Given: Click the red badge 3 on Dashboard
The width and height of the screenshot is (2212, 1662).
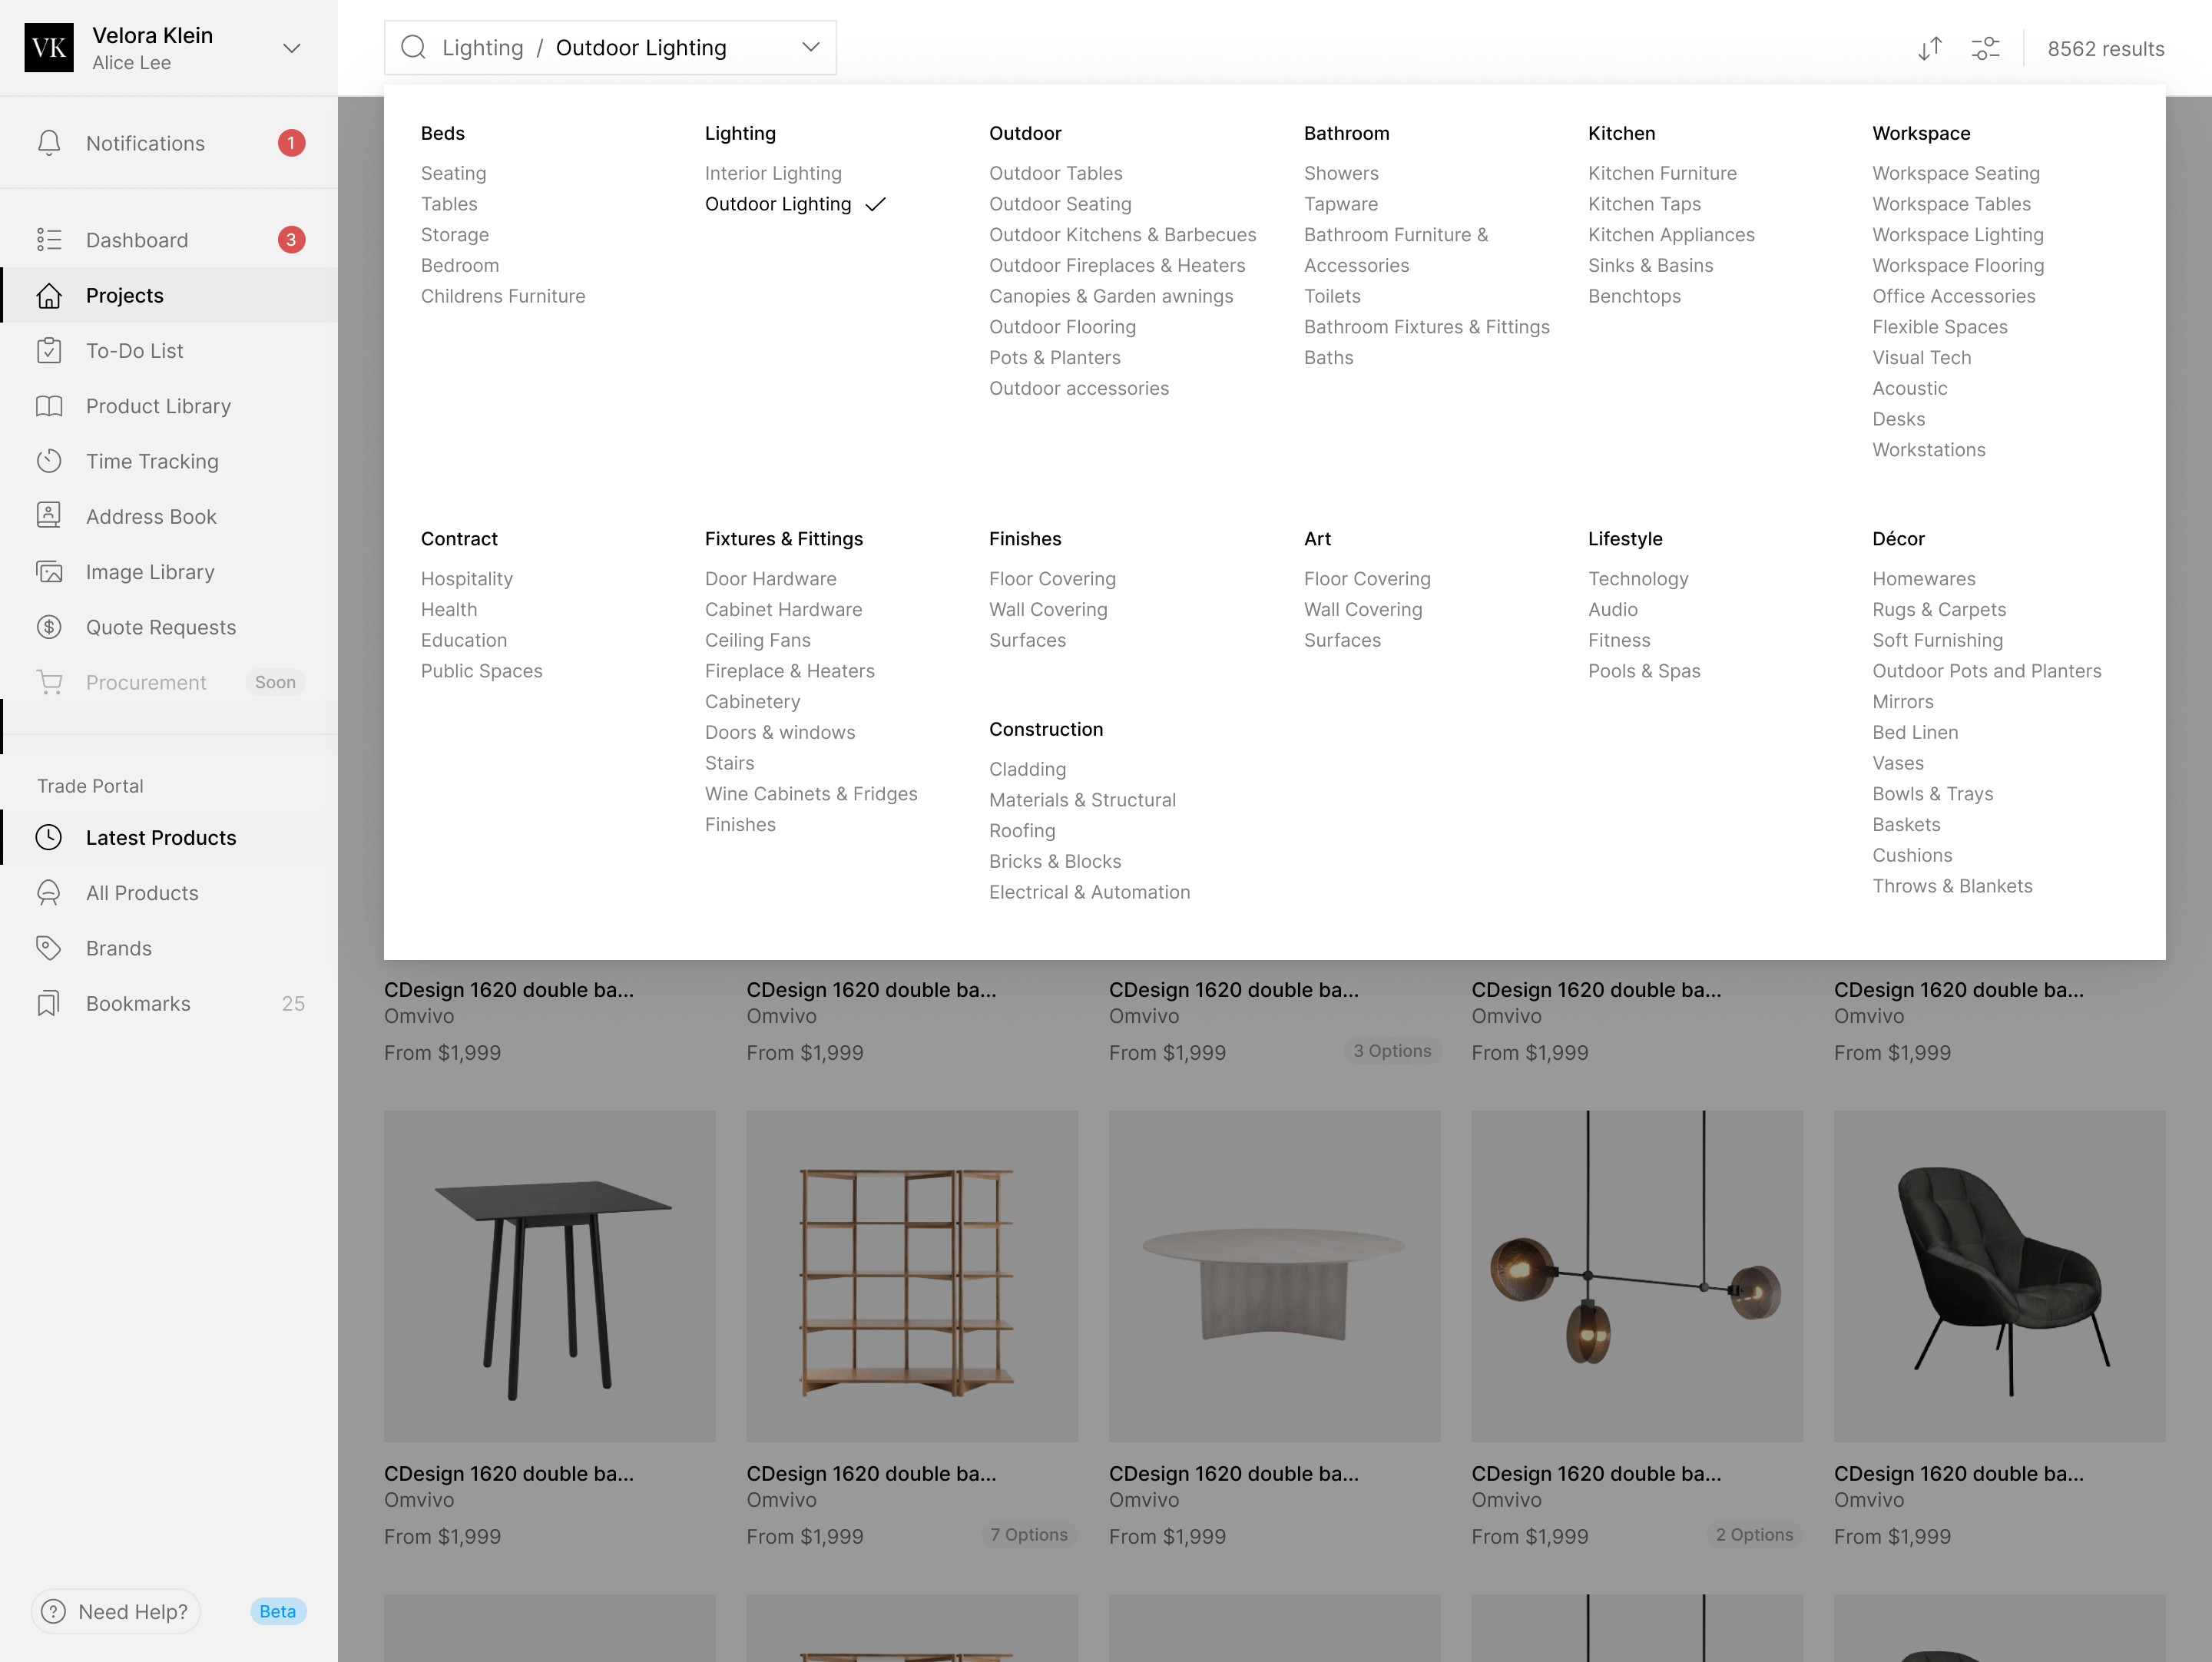Looking at the screenshot, I should (x=291, y=240).
